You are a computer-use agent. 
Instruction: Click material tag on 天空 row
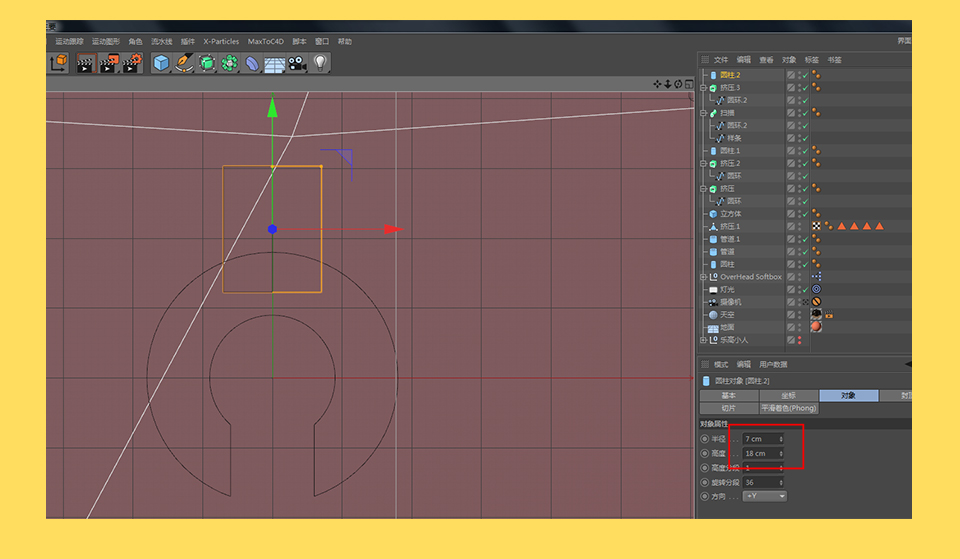tap(816, 314)
